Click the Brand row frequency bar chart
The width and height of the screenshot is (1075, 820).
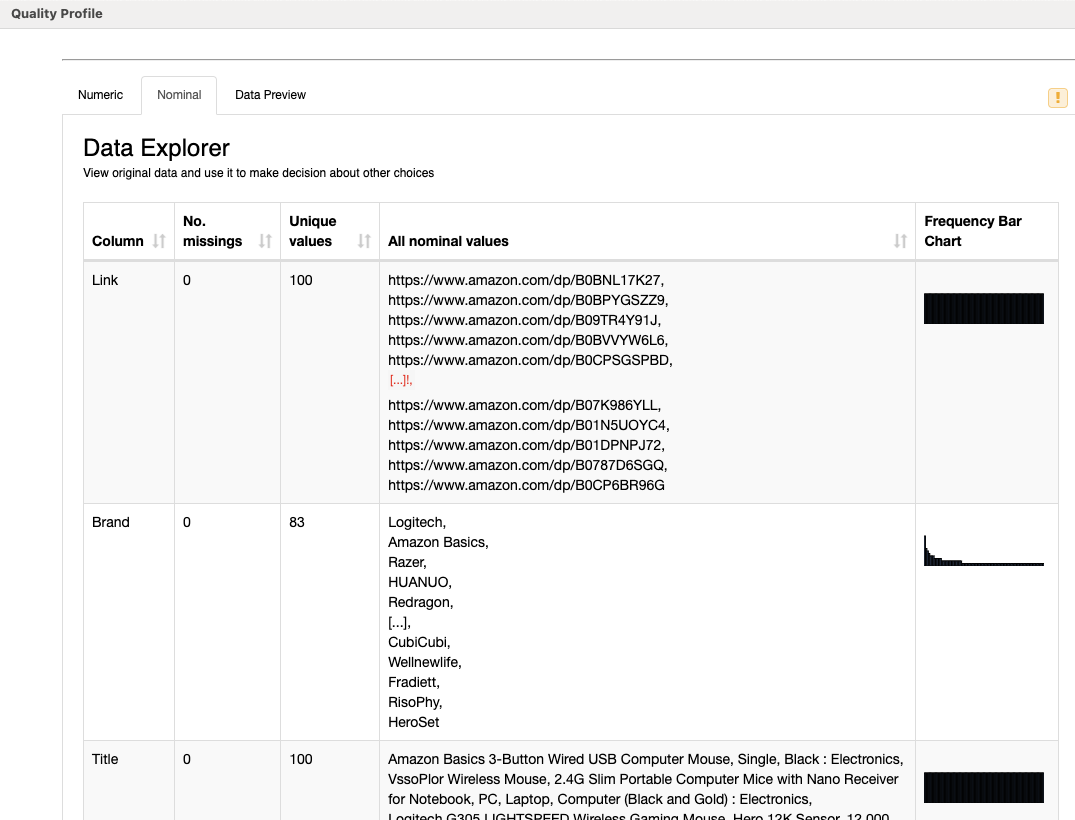983,551
